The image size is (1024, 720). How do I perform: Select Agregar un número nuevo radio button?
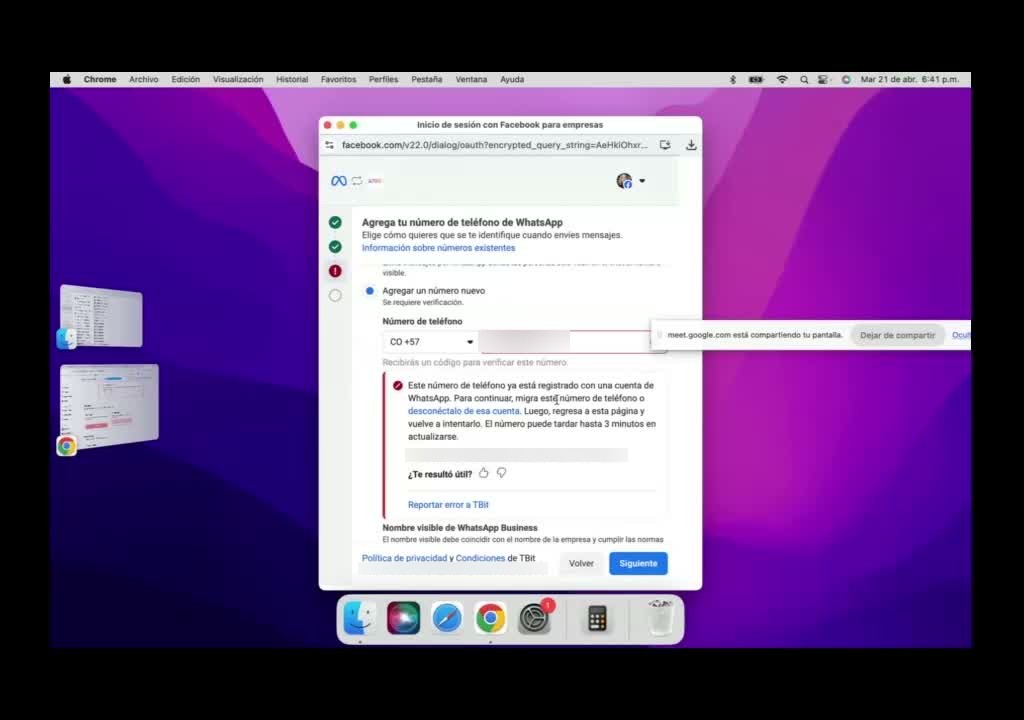tap(370, 291)
